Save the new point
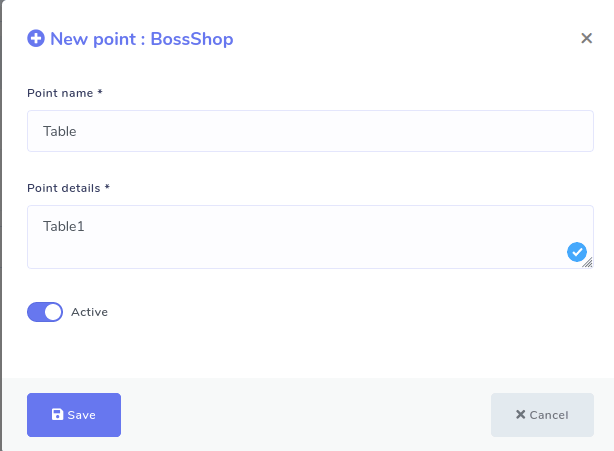 74,415
